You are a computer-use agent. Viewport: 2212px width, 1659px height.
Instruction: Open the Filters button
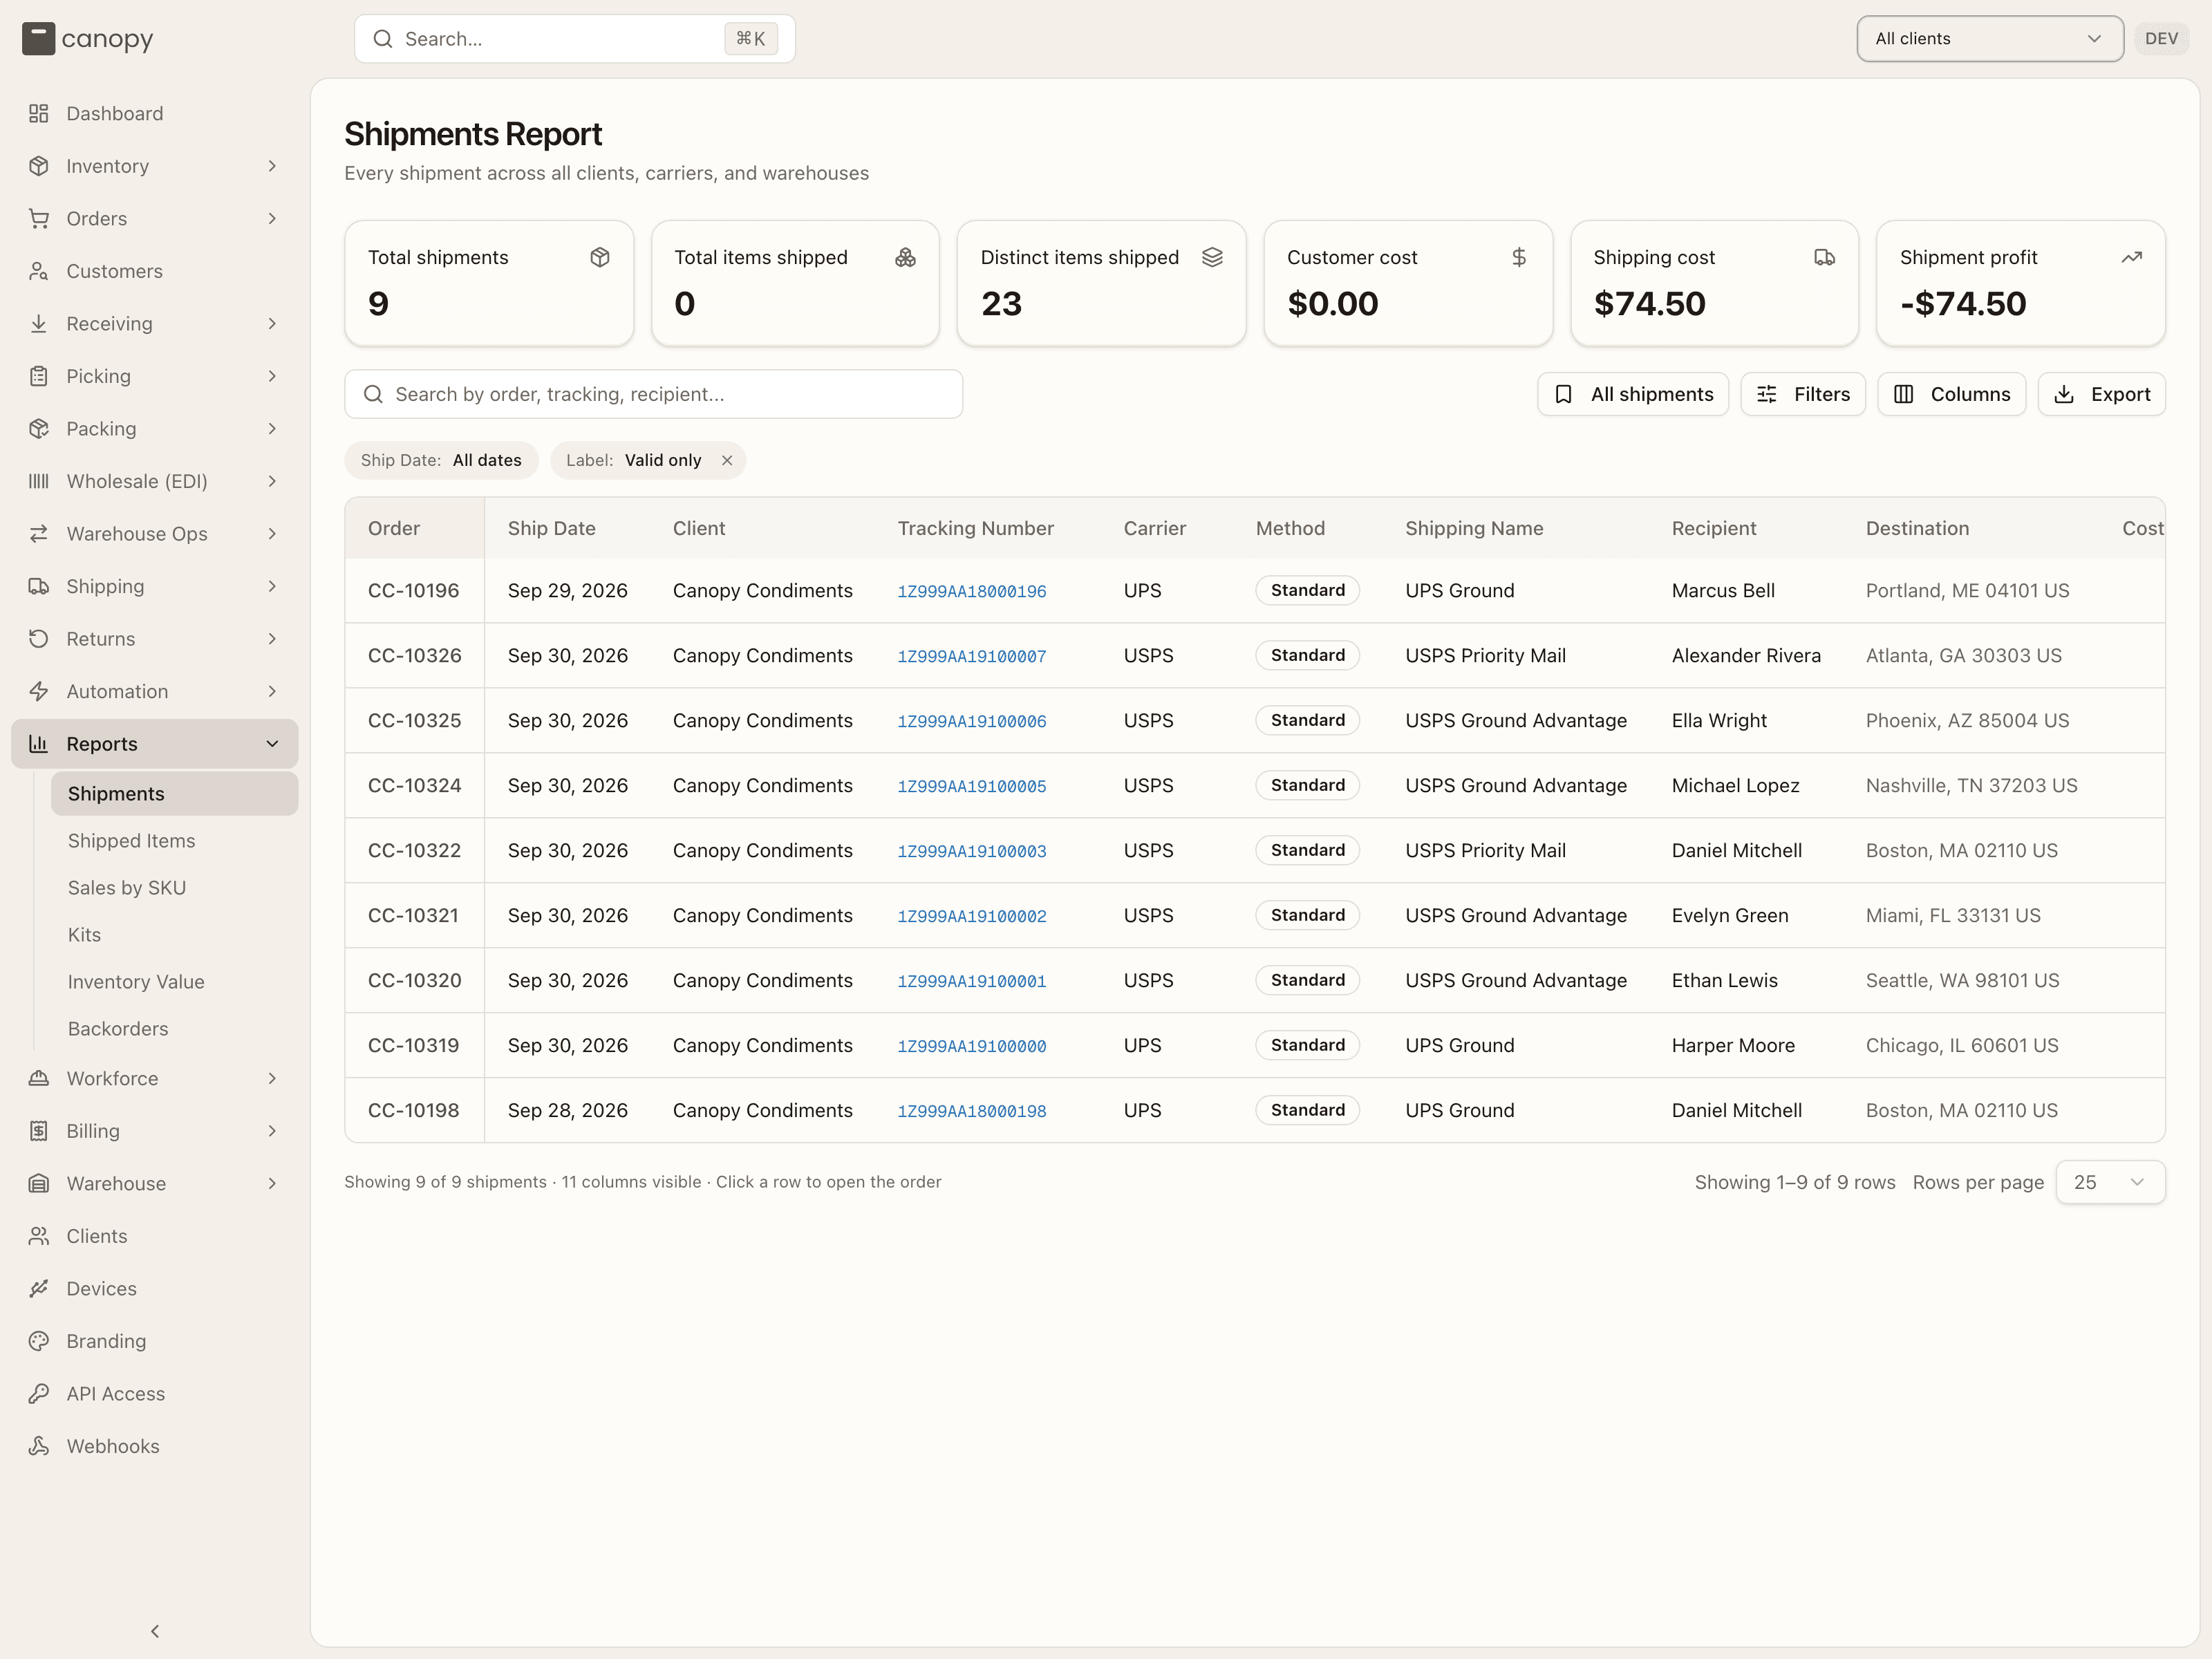pyautogui.click(x=1803, y=394)
